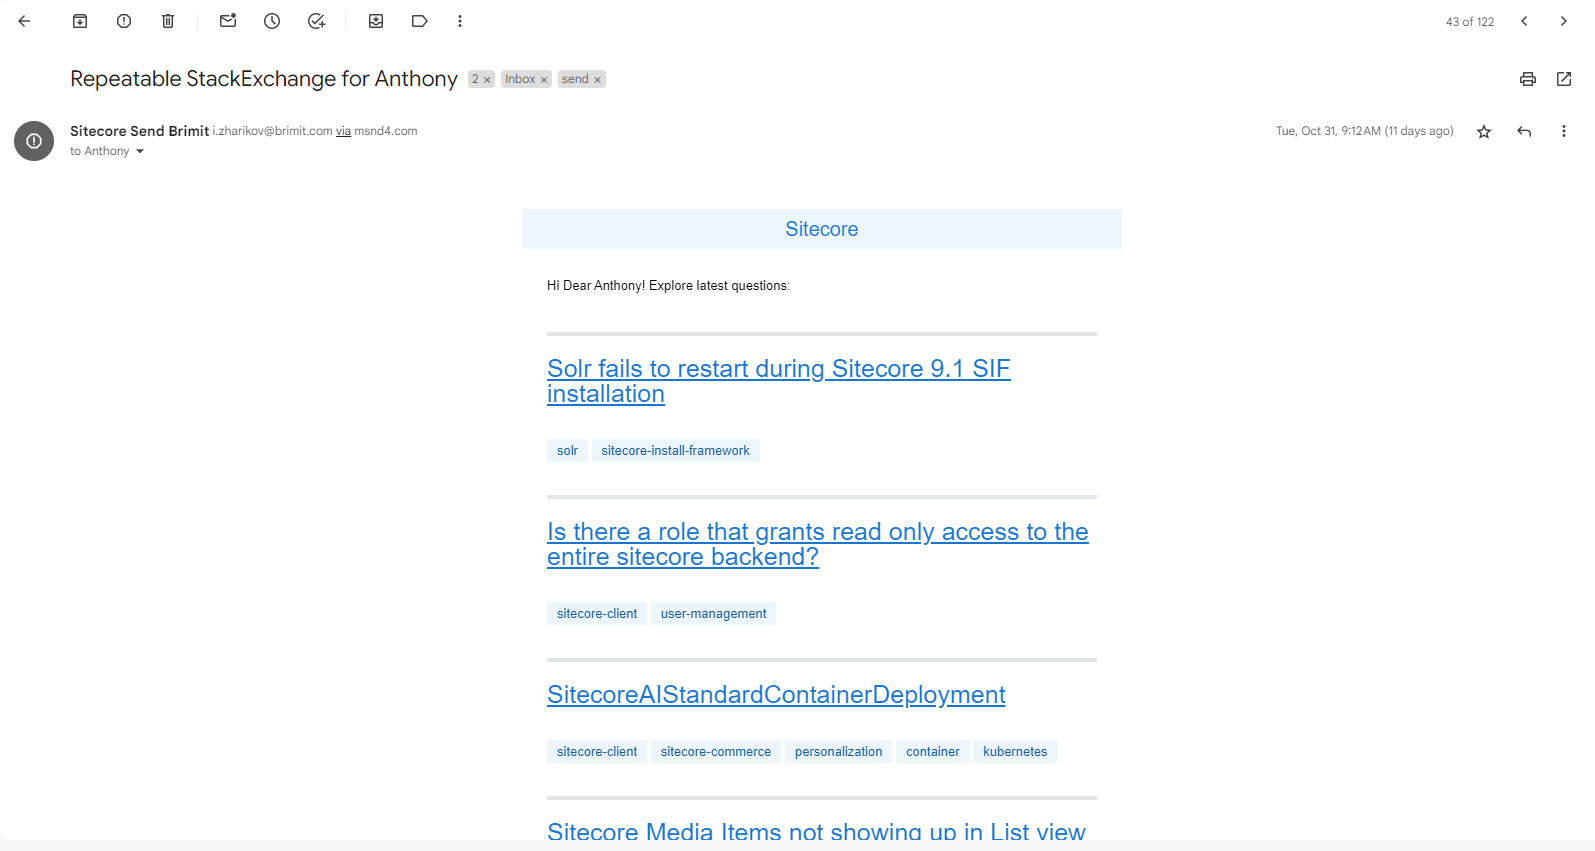The width and height of the screenshot is (1595, 851).
Task: Open more message options menu
Action: click(1564, 131)
